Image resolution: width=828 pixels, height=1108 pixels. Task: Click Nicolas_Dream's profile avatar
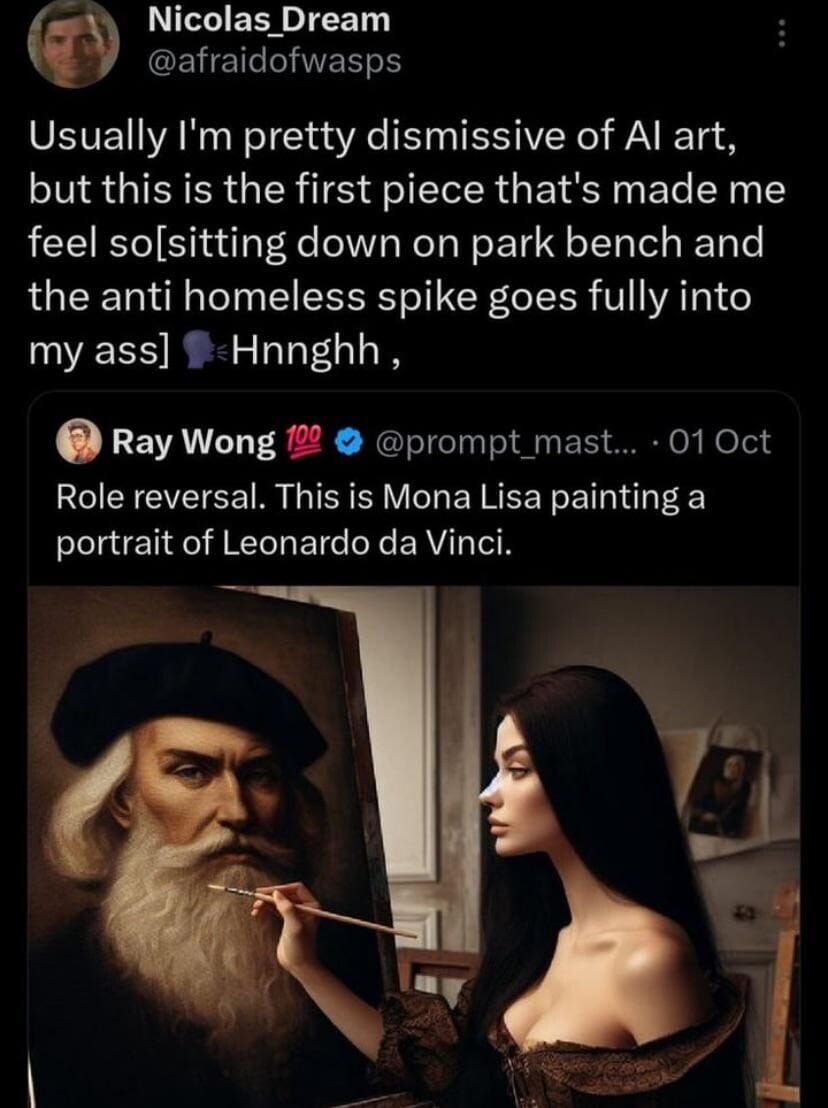coord(73,44)
